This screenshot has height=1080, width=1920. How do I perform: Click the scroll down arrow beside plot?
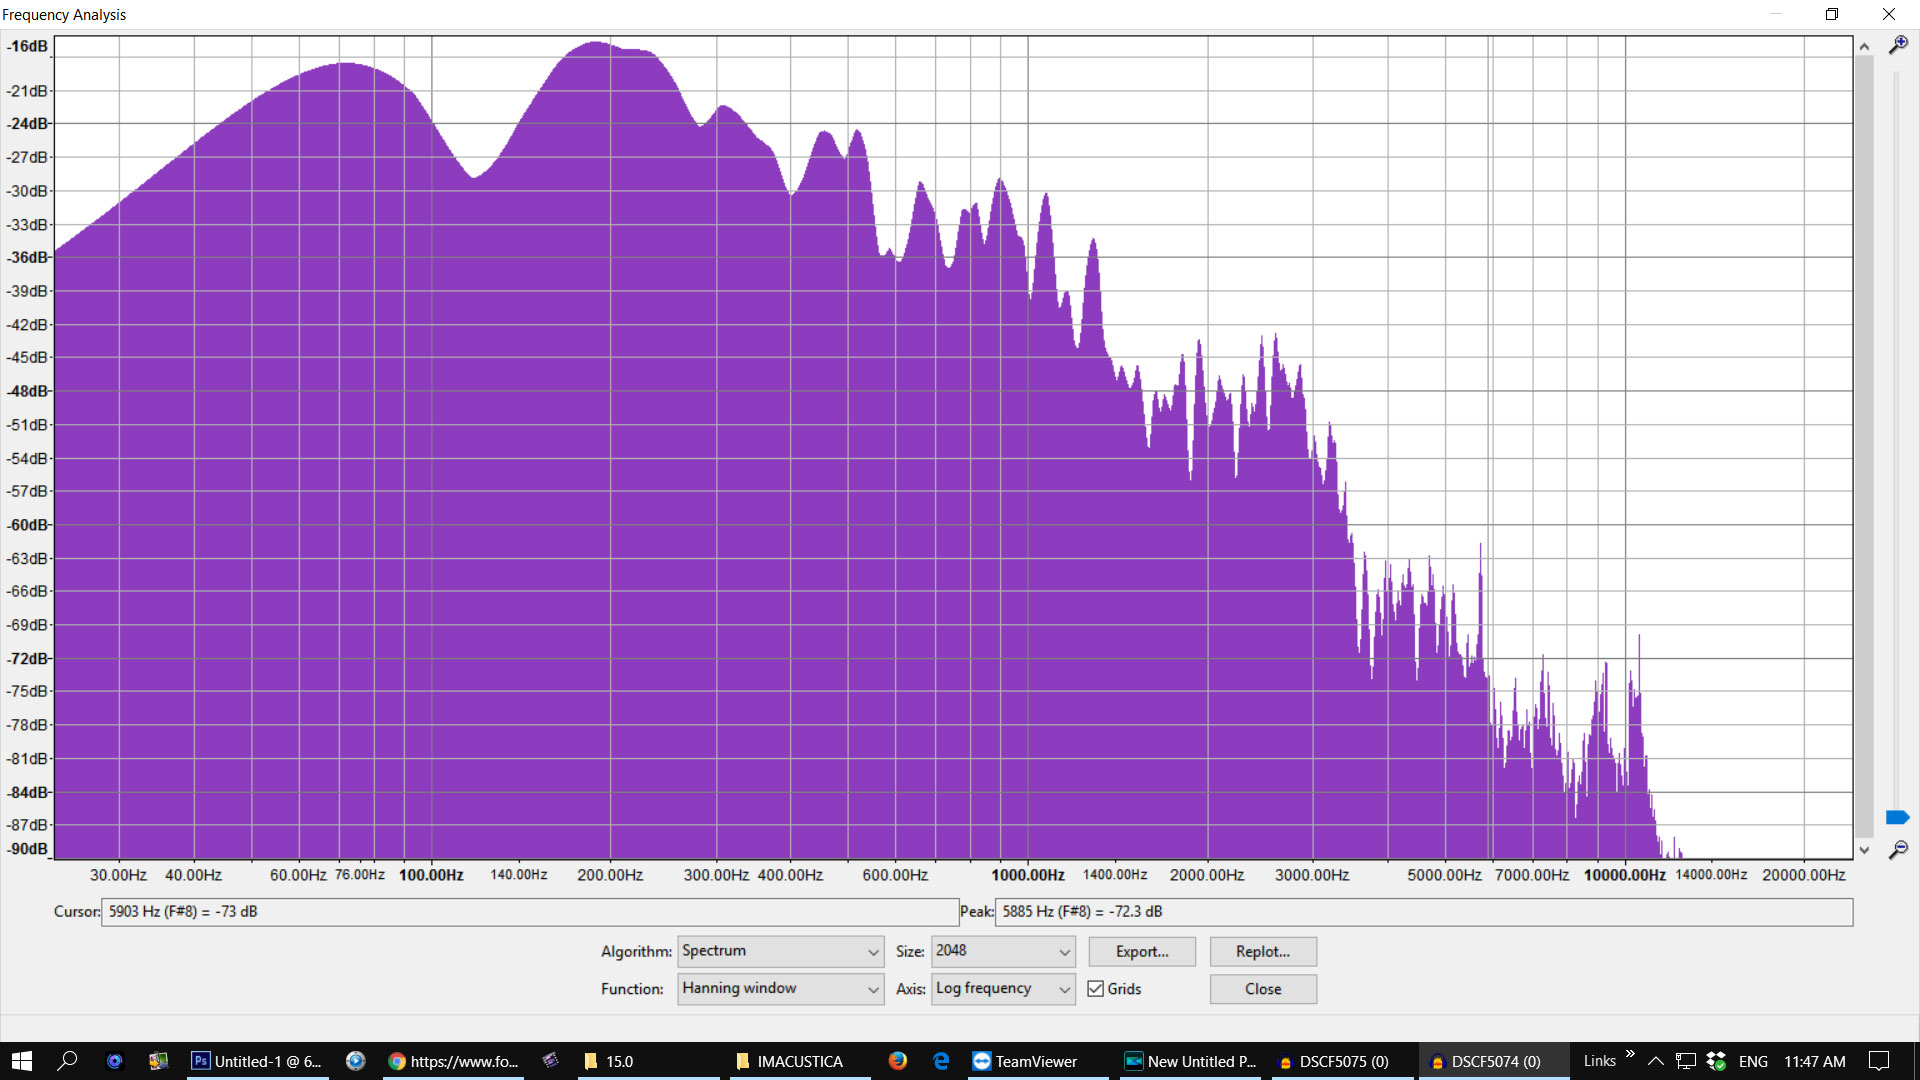click(x=1864, y=850)
